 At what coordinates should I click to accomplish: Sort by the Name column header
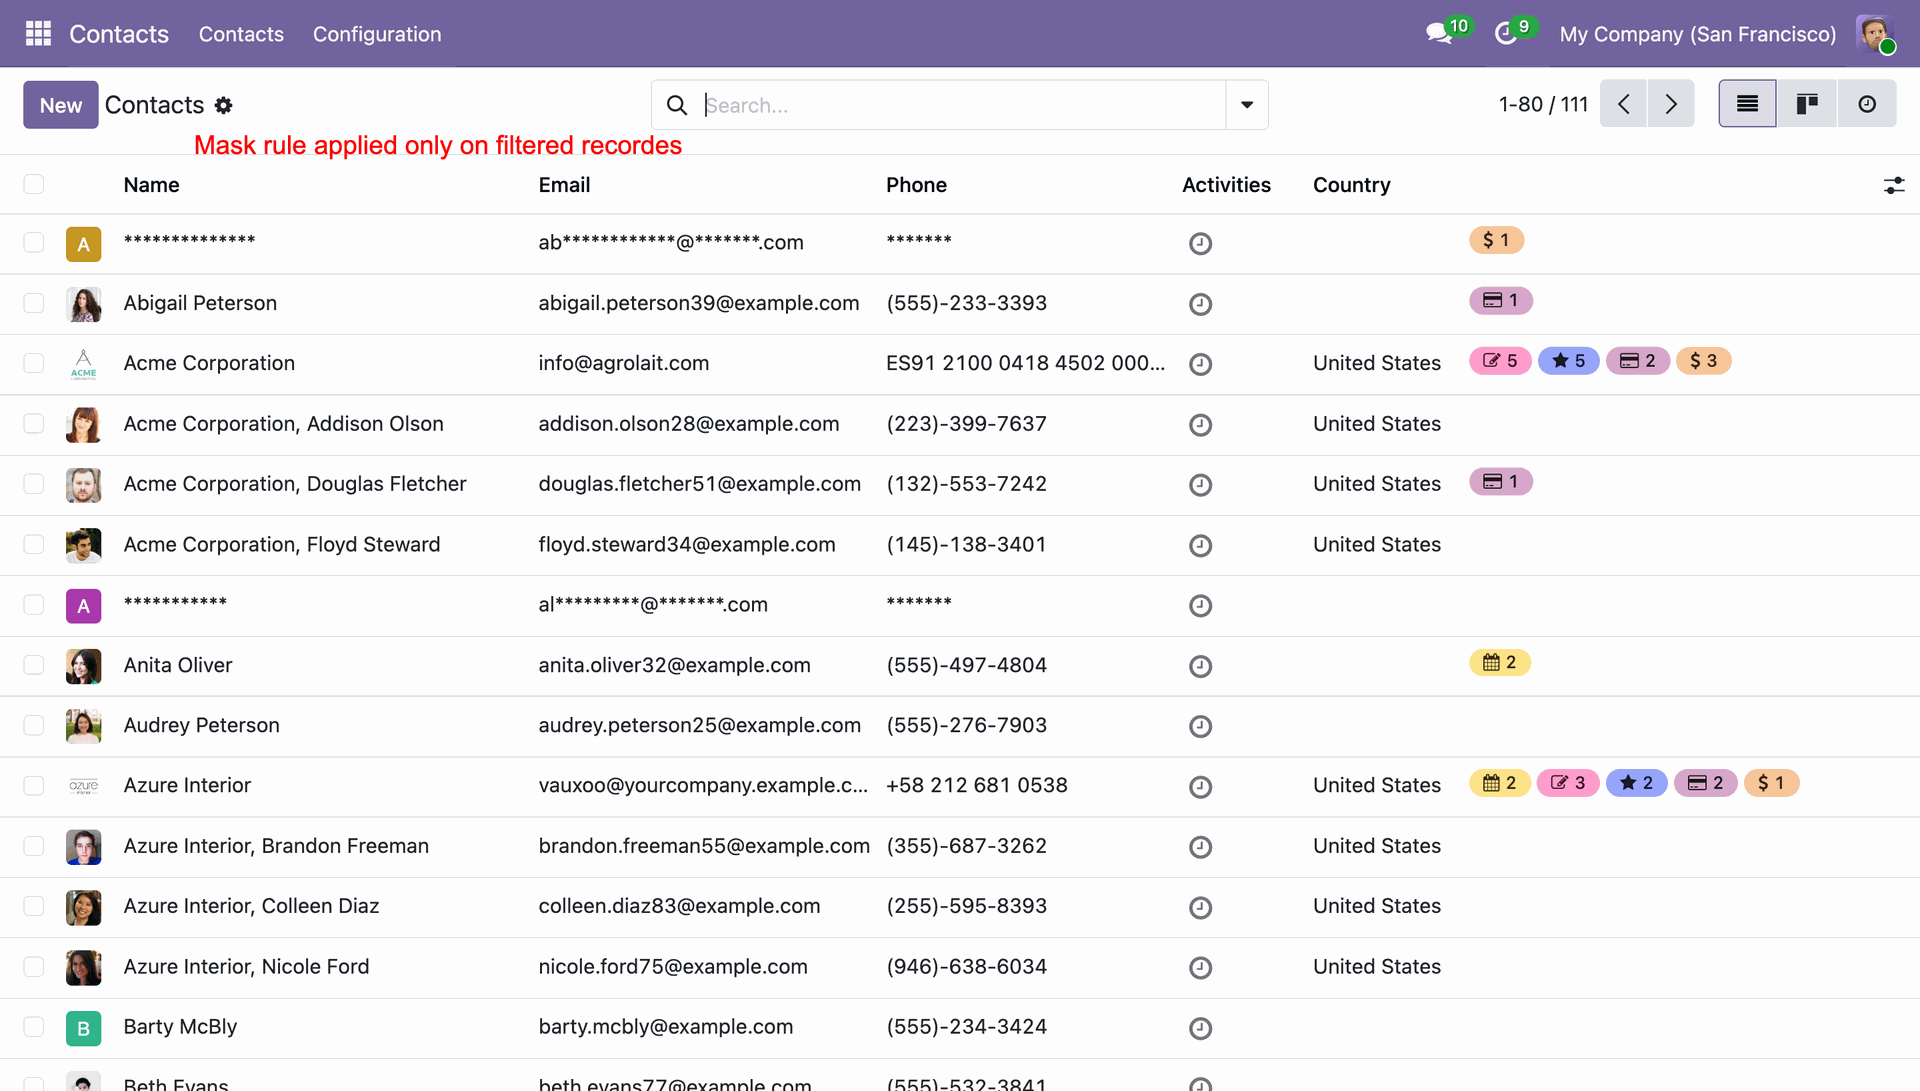[151, 185]
